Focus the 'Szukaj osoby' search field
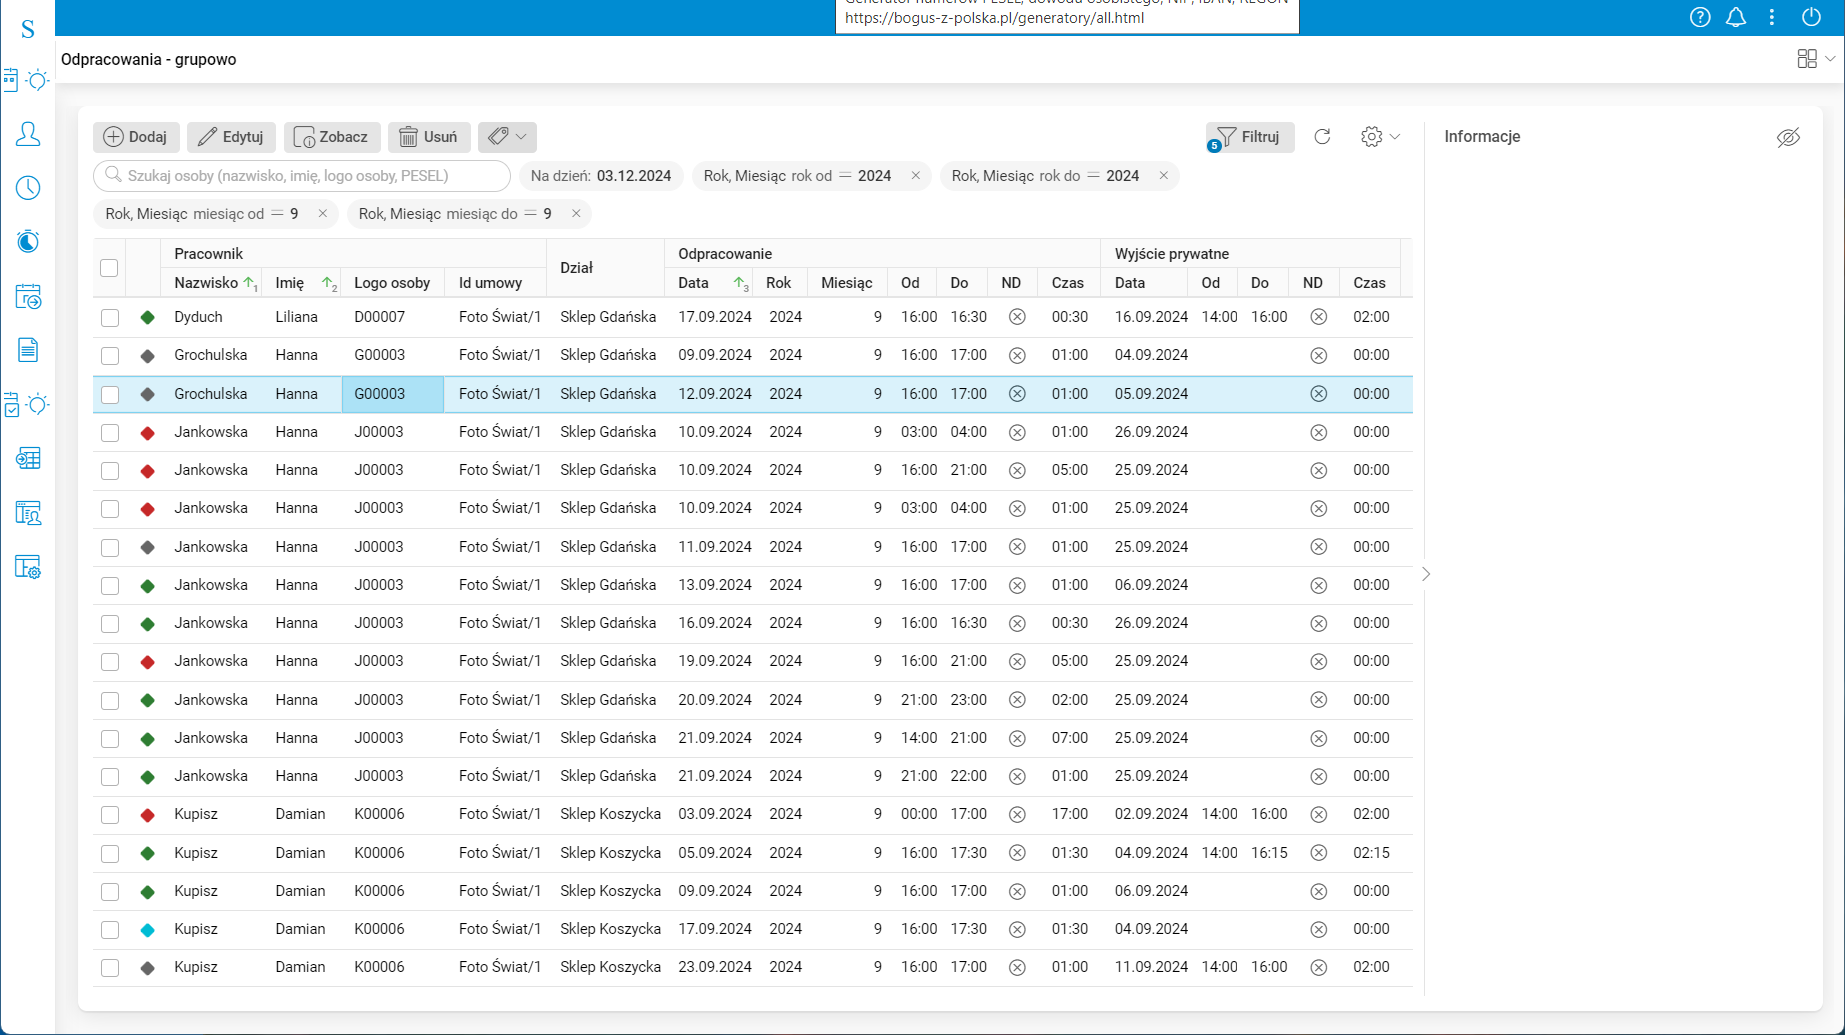Viewport: 1845px width, 1035px height. (302, 176)
